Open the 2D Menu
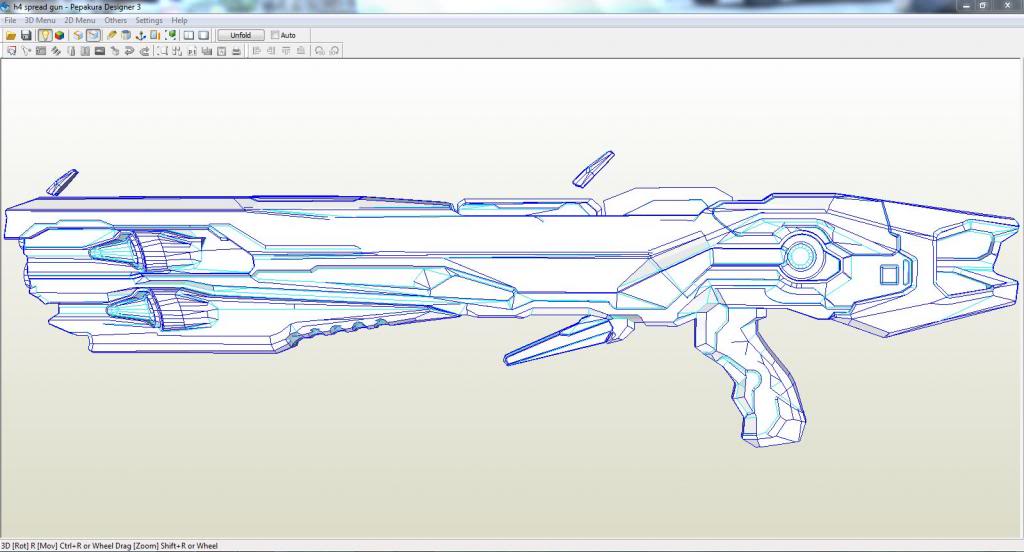The height and width of the screenshot is (552, 1024). click(x=80, y=20)
